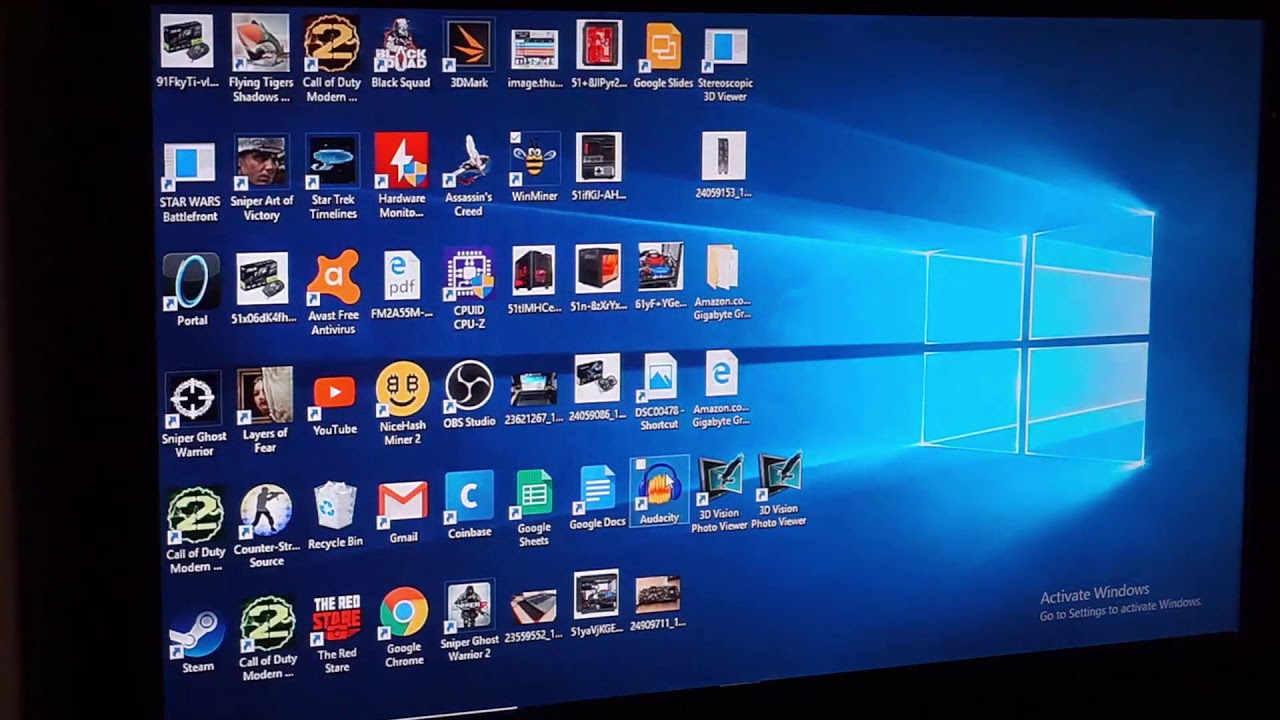The width and height of the screenshot is (1280, 720).
Task: Launch Assassin's Creed desktop shortcut
Action: click(468, 175)
